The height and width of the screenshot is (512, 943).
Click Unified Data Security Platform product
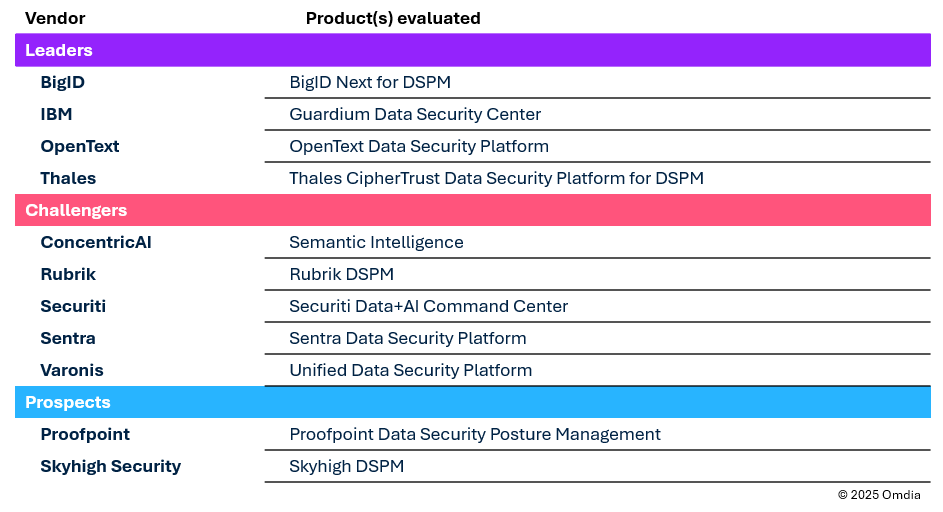410,370
